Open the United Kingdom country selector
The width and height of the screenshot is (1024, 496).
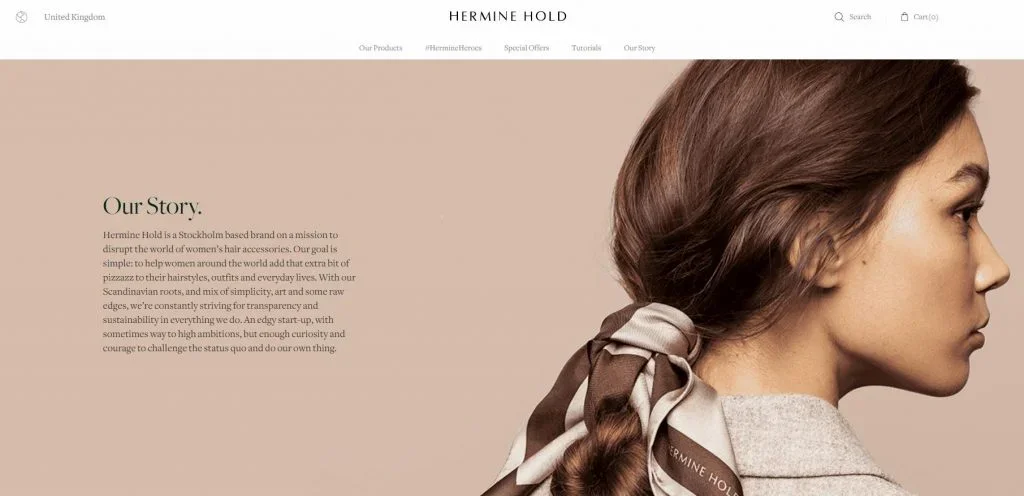pos(74,17)
